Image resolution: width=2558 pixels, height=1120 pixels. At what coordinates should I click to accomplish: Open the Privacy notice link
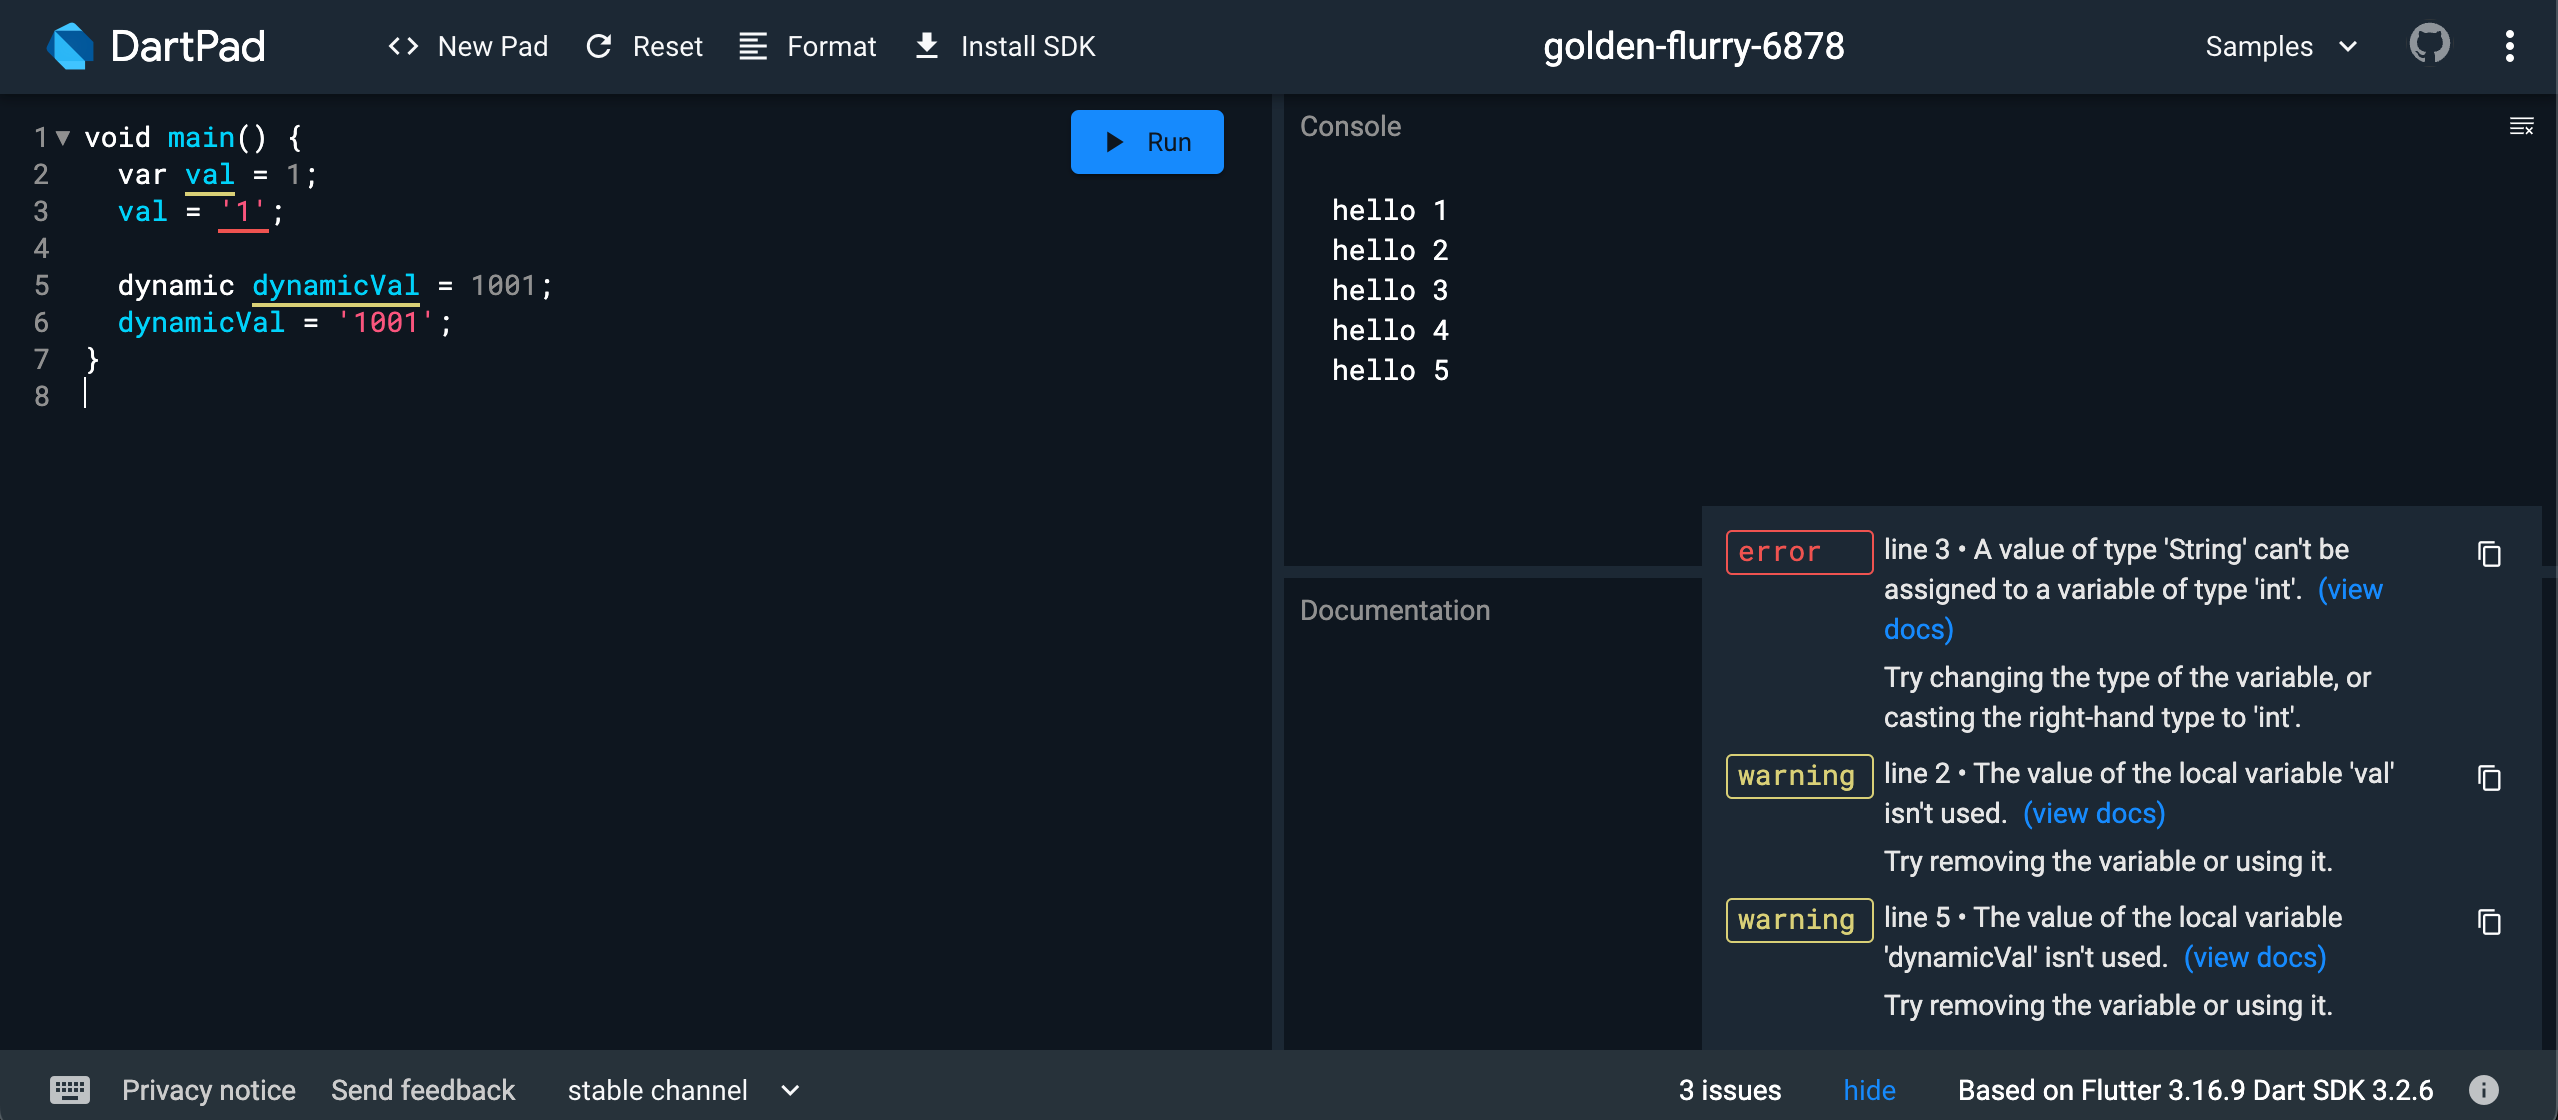(208, 1090)
